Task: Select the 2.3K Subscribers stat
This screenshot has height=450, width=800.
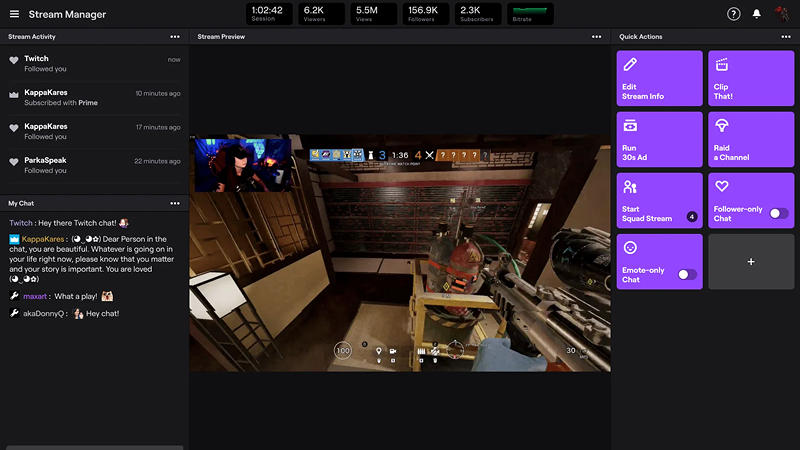Action: [478, 14]
